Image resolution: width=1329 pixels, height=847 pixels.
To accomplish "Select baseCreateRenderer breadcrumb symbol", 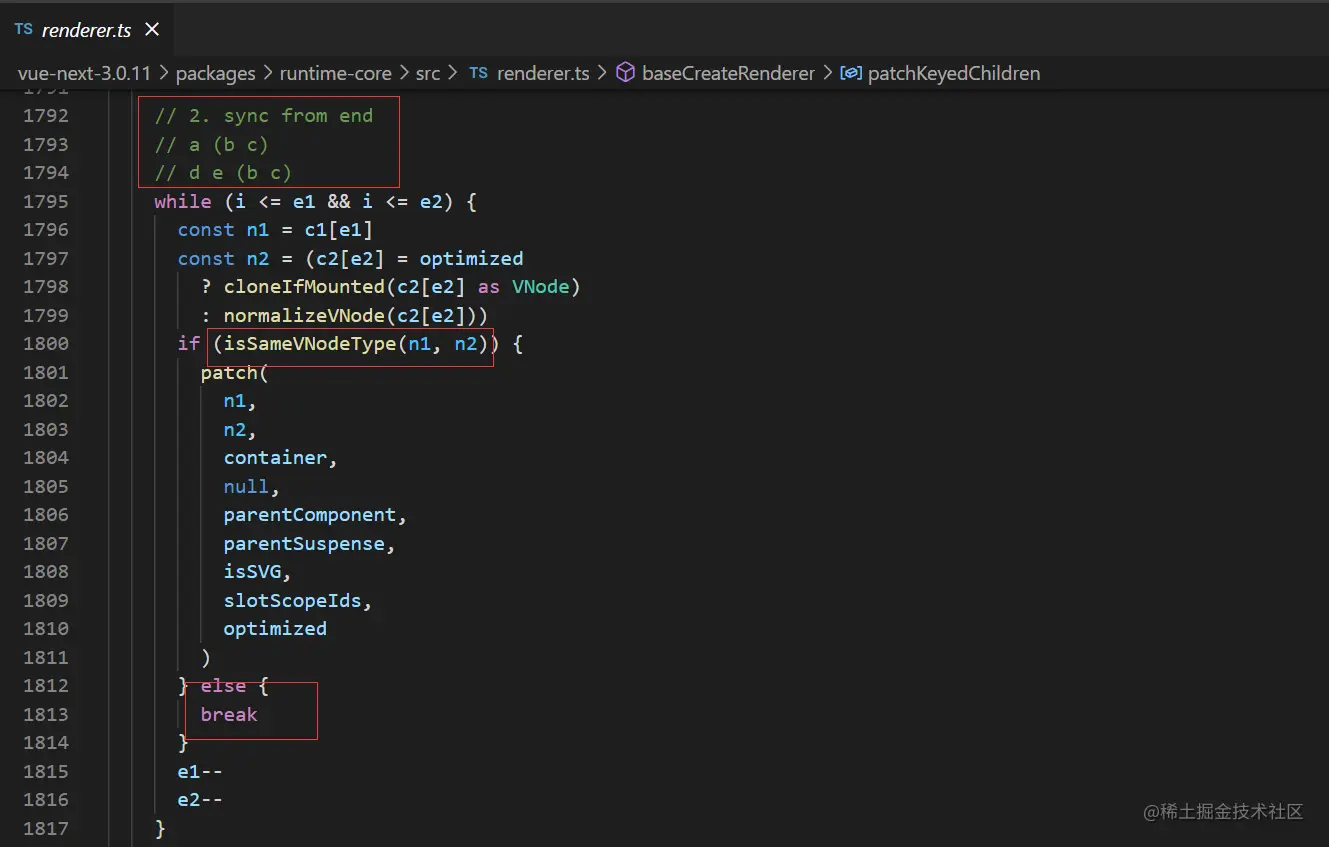I will click(728, 73).
